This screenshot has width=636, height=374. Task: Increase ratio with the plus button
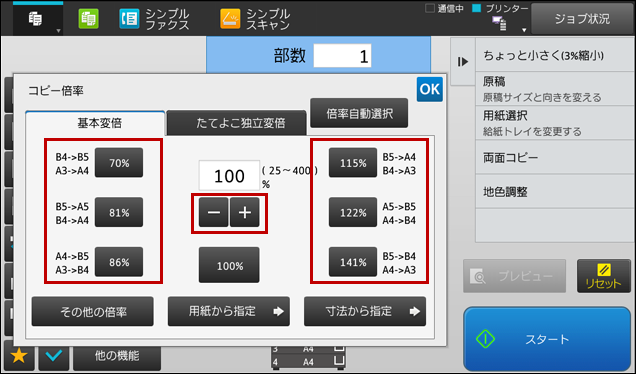click(x=245, y=213)
